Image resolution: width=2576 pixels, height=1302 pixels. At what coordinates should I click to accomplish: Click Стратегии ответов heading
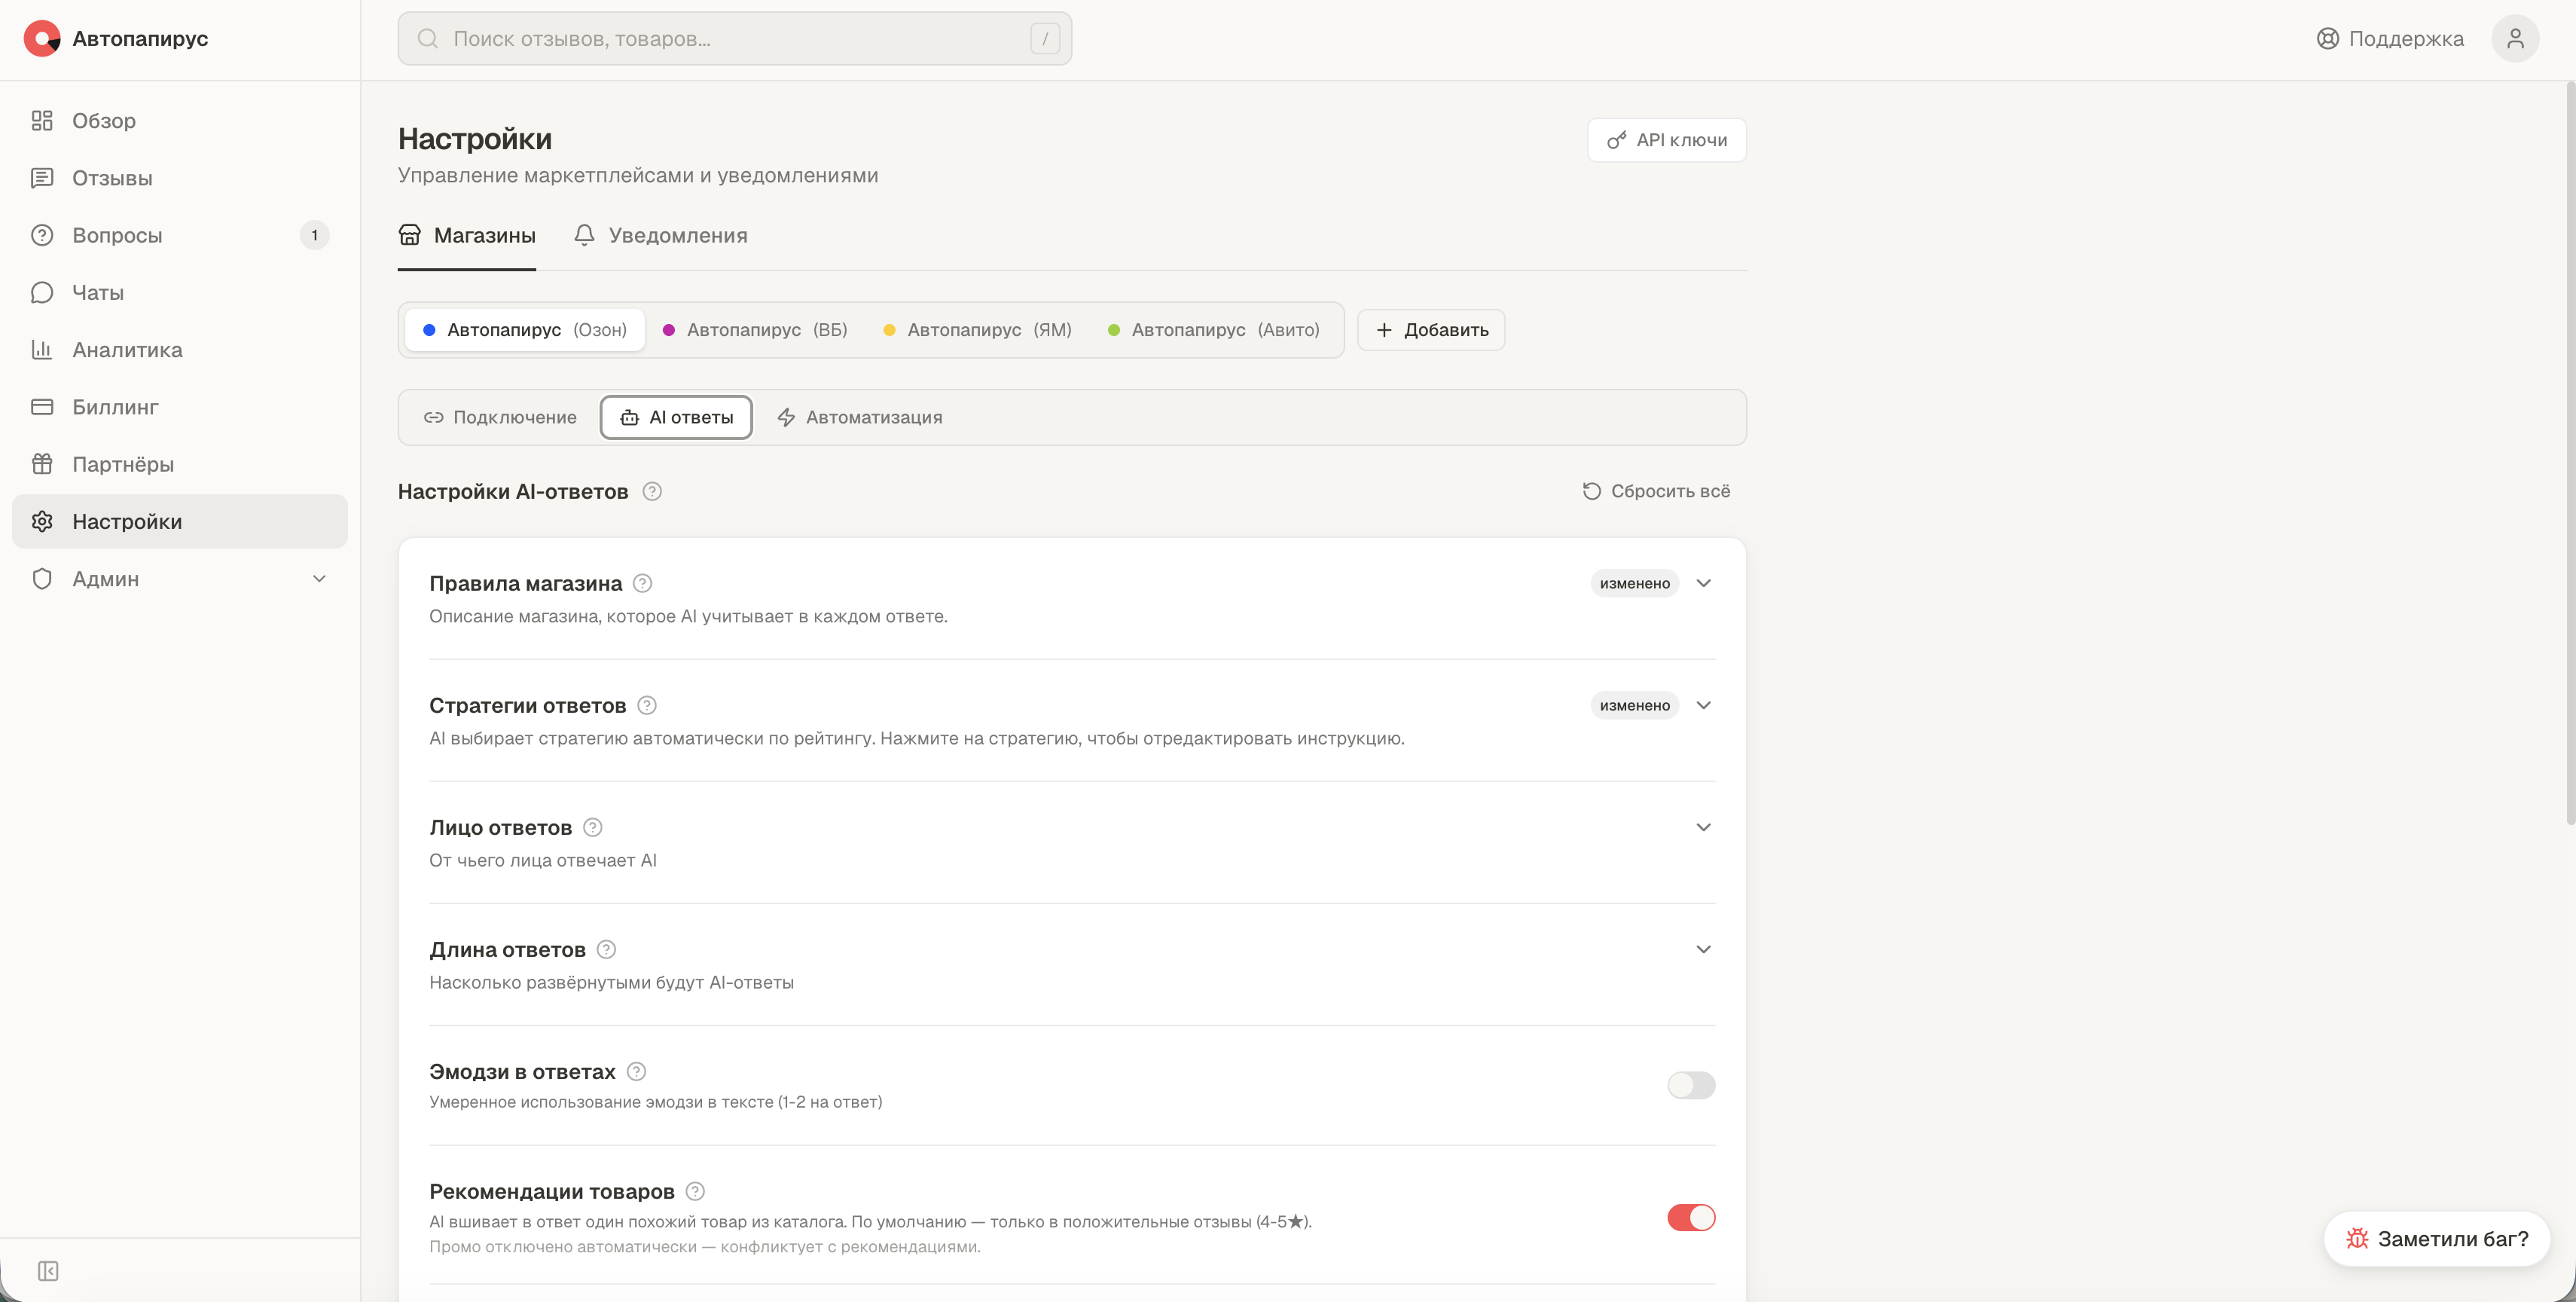[x=528, y=706]
